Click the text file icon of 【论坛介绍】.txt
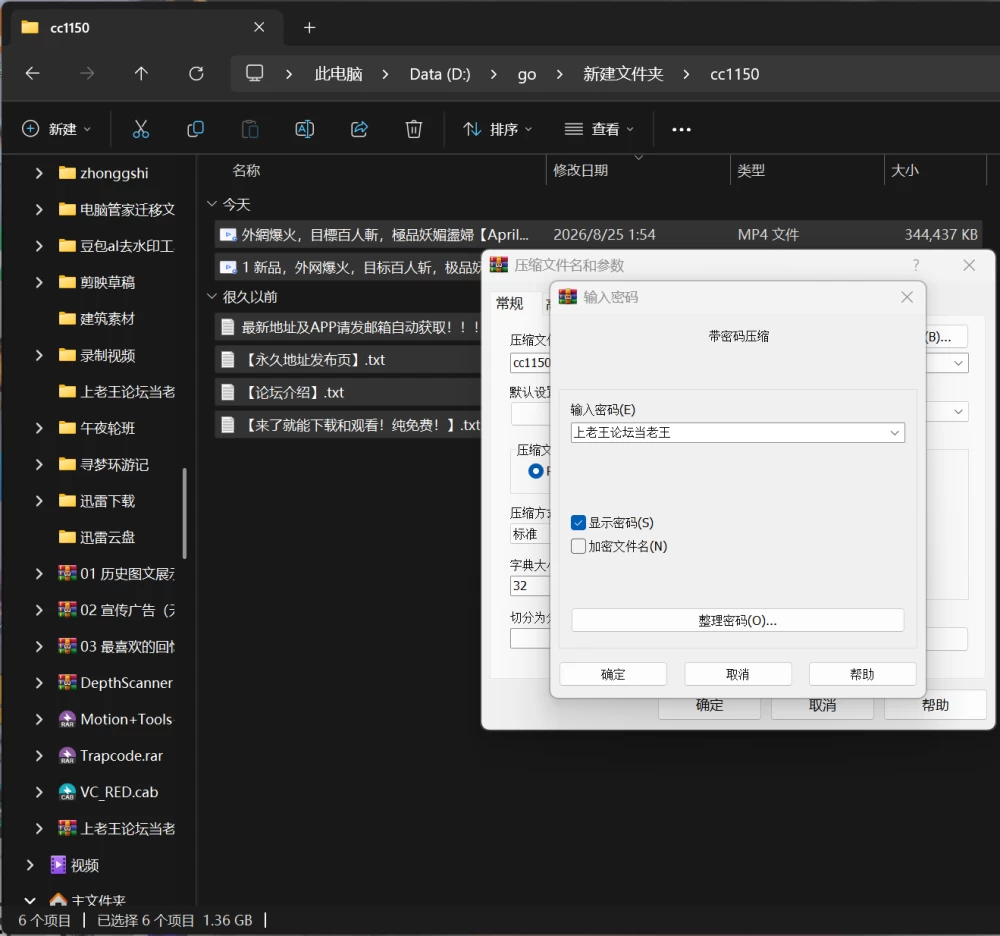 pos(228,392)
